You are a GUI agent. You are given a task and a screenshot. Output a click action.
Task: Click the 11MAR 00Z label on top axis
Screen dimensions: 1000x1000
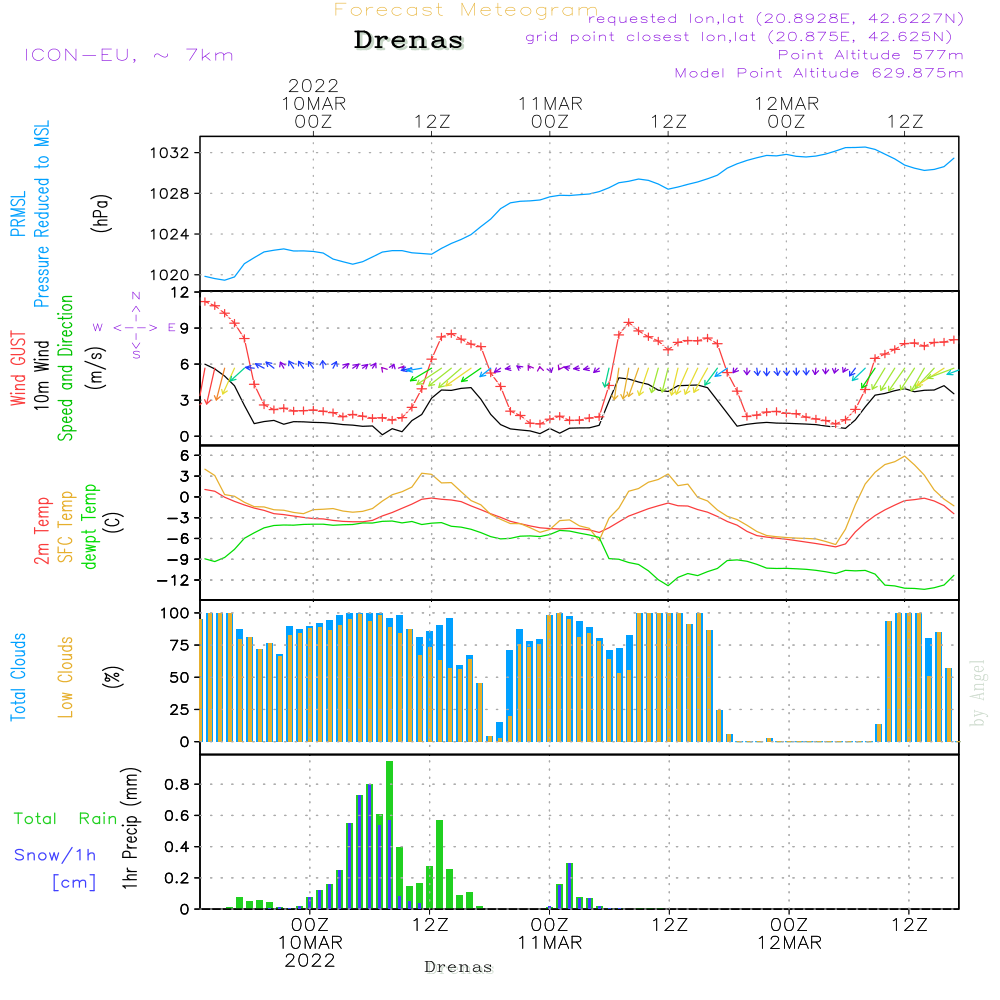click(x=549, y=112)
